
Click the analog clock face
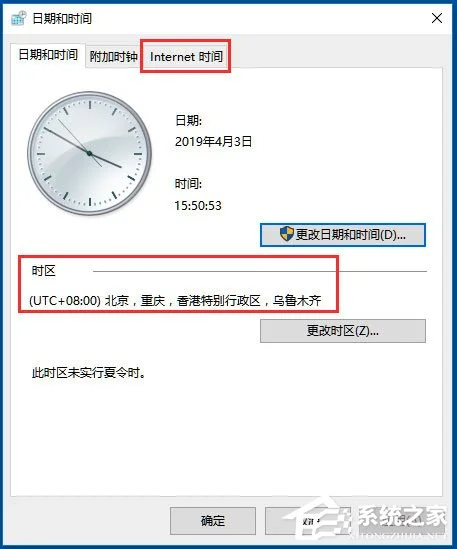point(90,153)
